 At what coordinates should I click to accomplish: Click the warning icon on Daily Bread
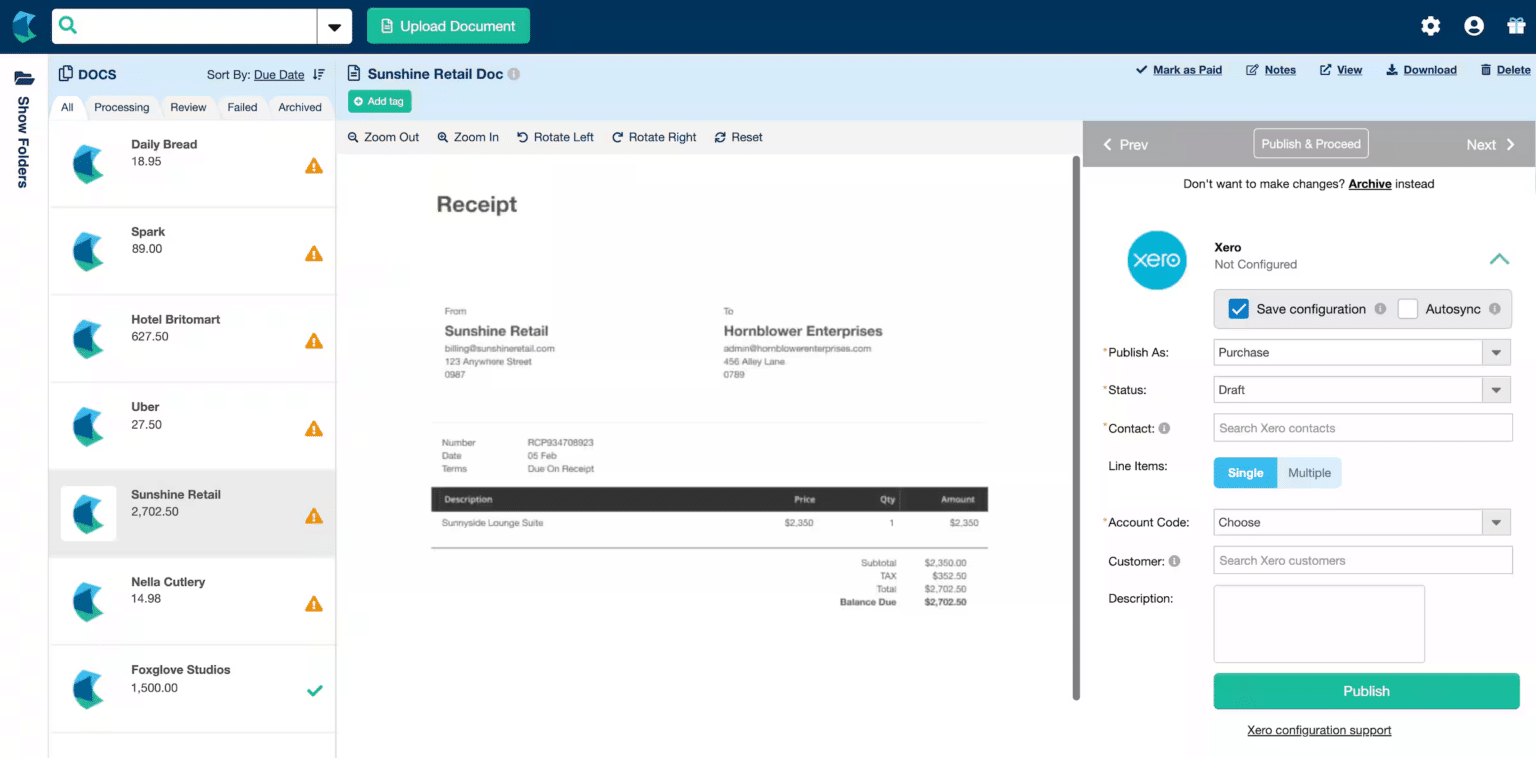click(316, 168)
